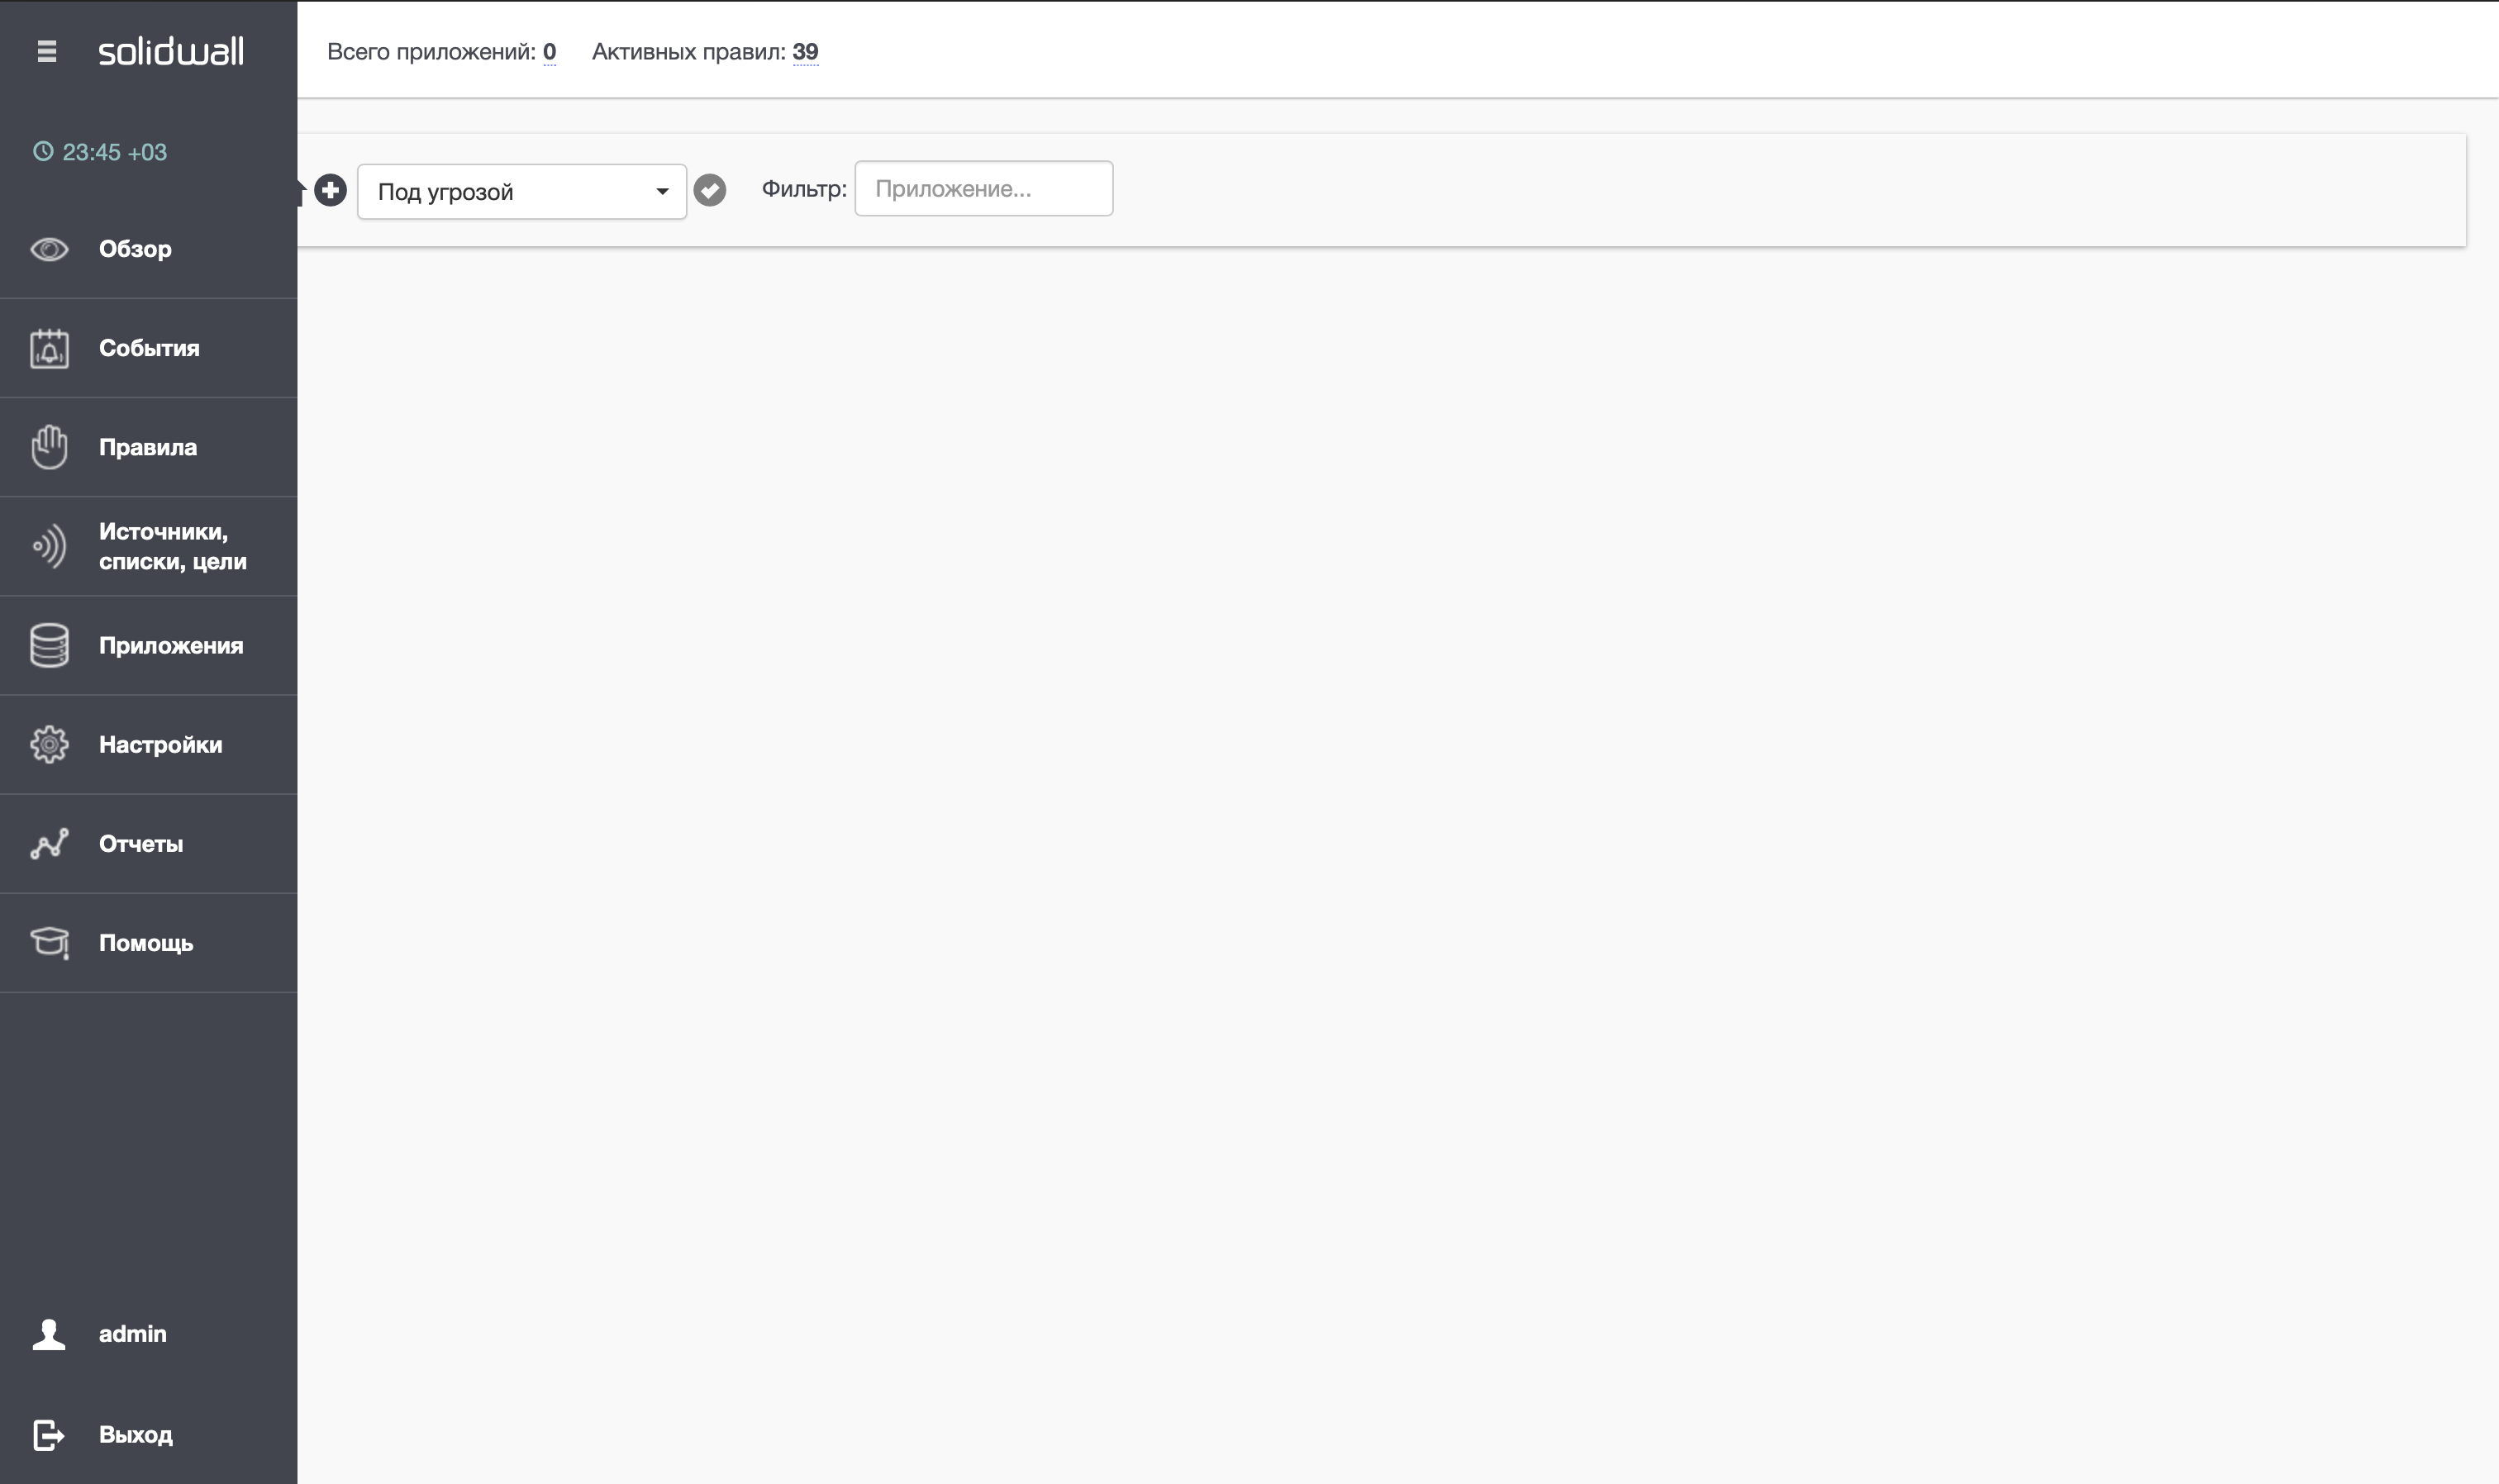
Task: Click the dropdown caret arrow
Action: tap(662, 191)
